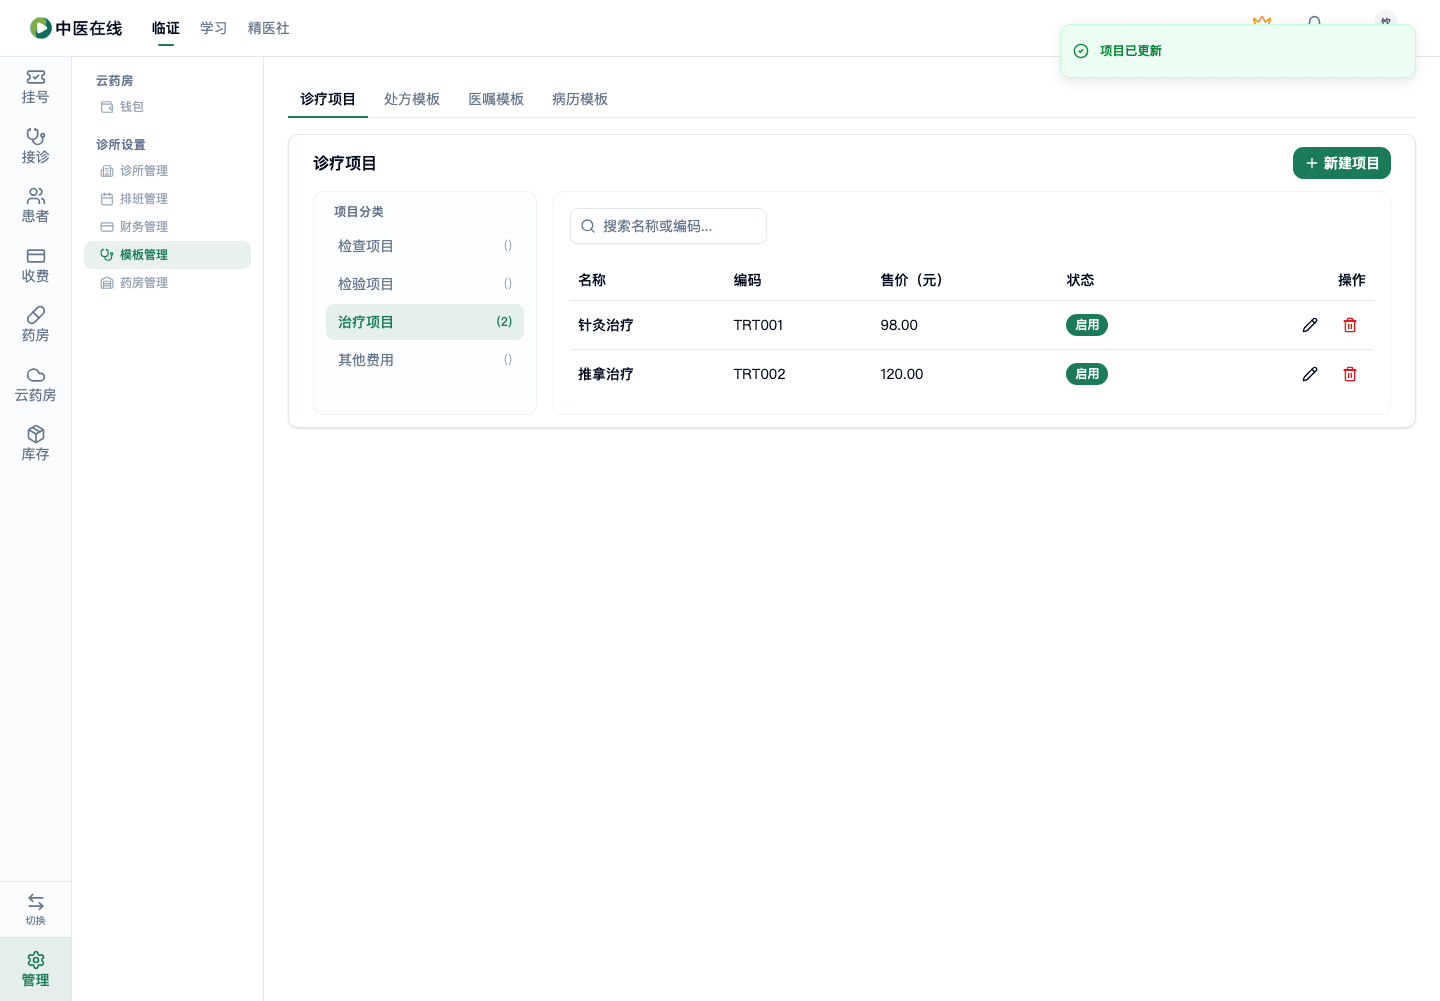Click the 启用 status badge for 针灸治疗

[x=1087, y=325]
